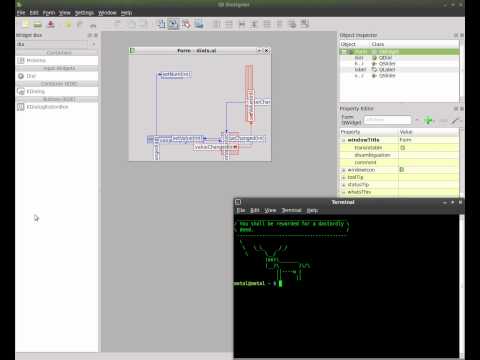Image resolution: width=480 pixels, height=360 pixels.
Task: Expand the statusTip property row
Action: coord(344,185)
